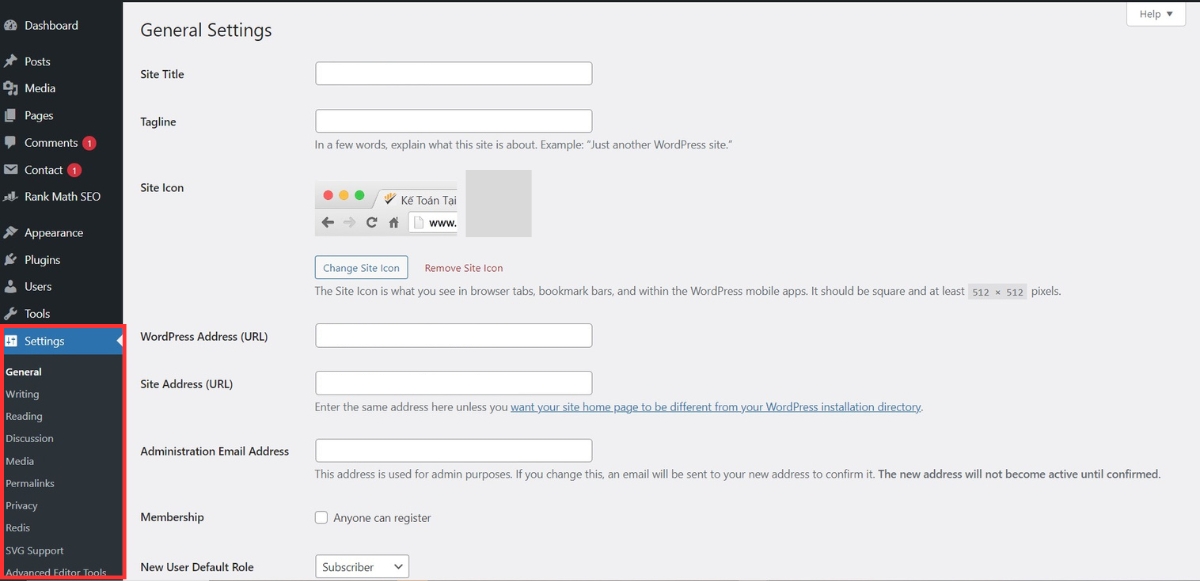
Task: Click the Site Title input field
Action: [x=454, y=74]
